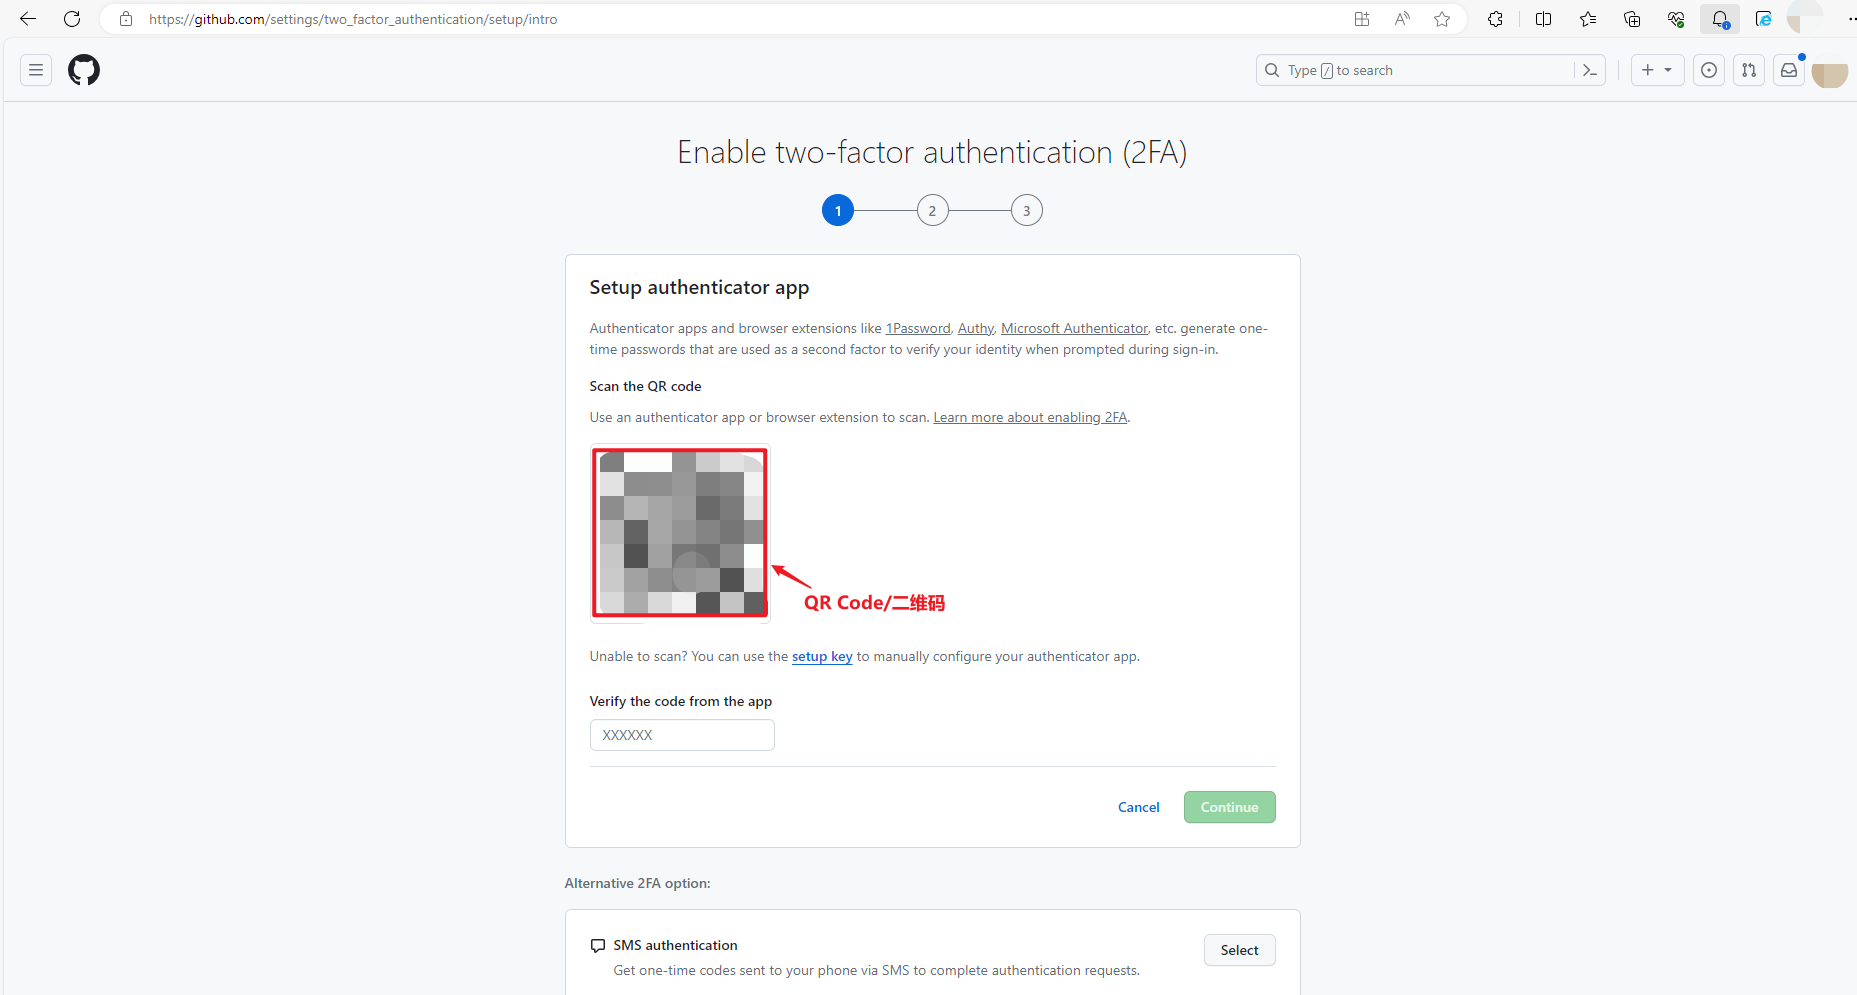Select the browser address bar URL

tap(353, 19)
